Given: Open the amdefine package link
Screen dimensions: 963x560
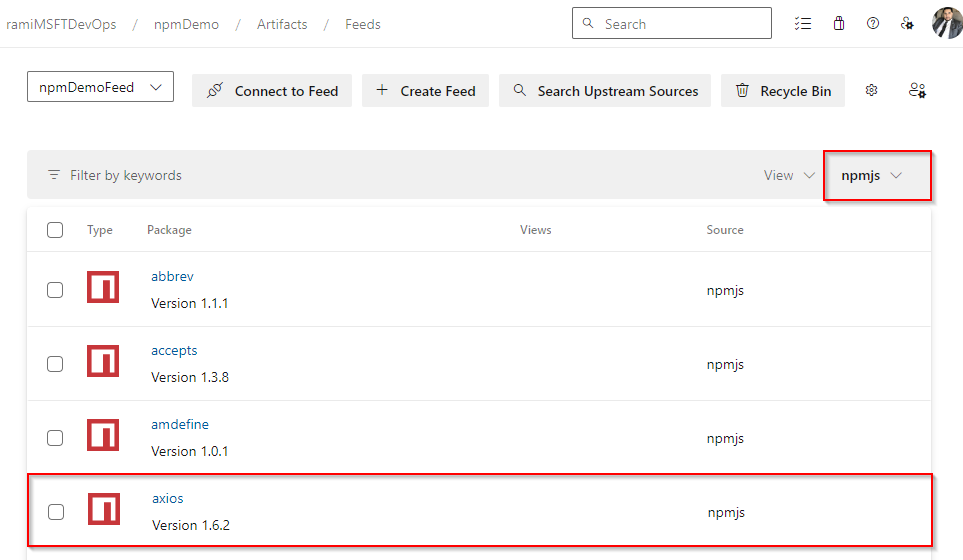Looking at the screenshot, I should click(180, 425).
